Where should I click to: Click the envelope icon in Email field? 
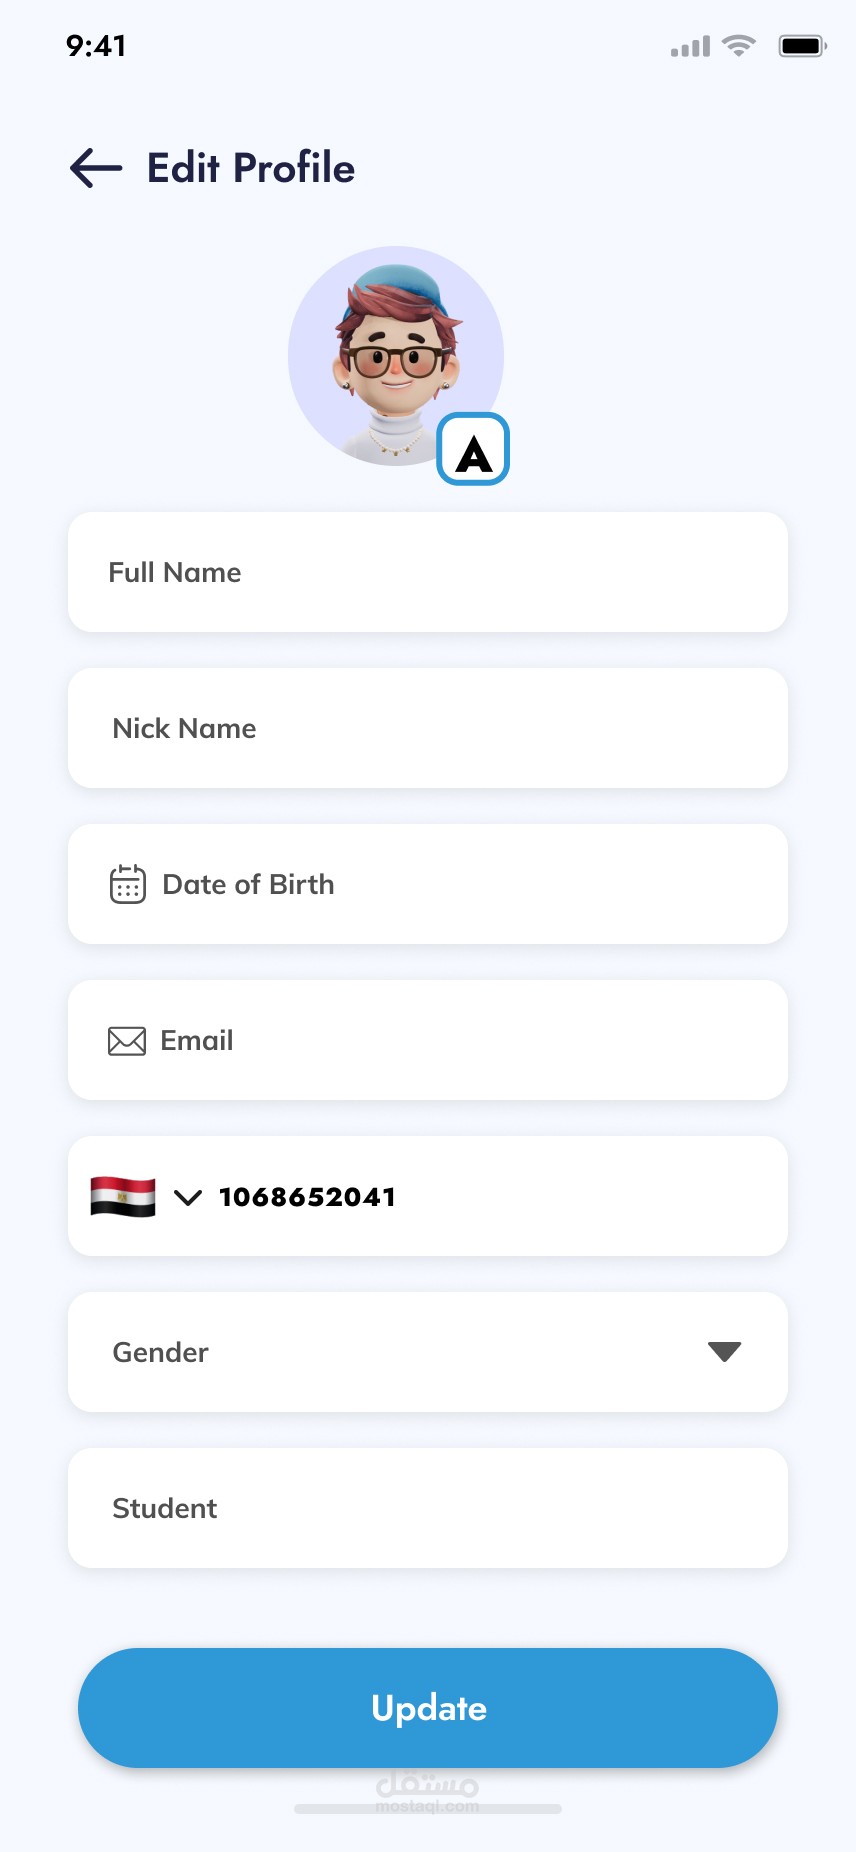(127, 1041)
